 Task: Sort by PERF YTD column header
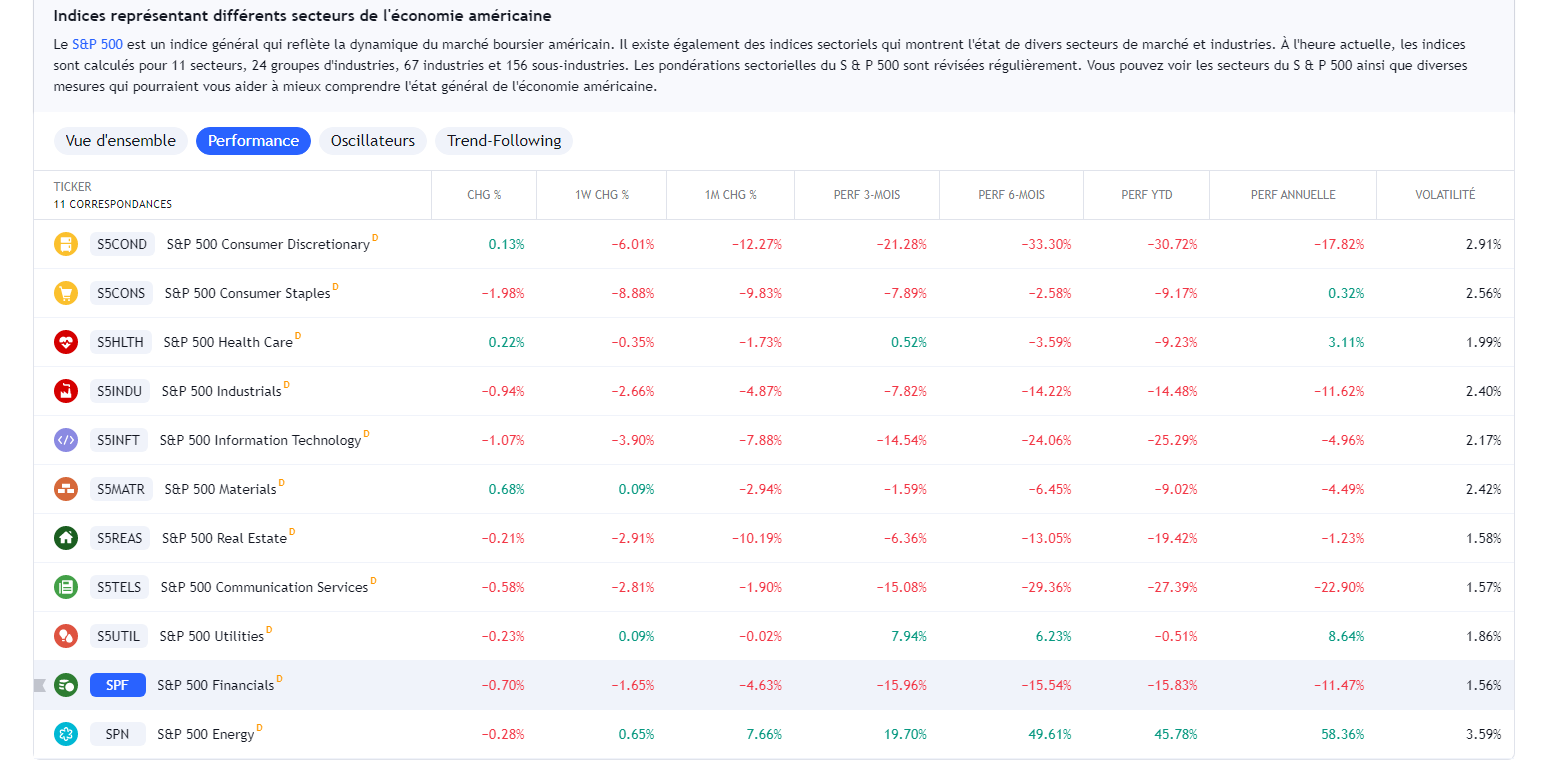tap(1146, 195)
